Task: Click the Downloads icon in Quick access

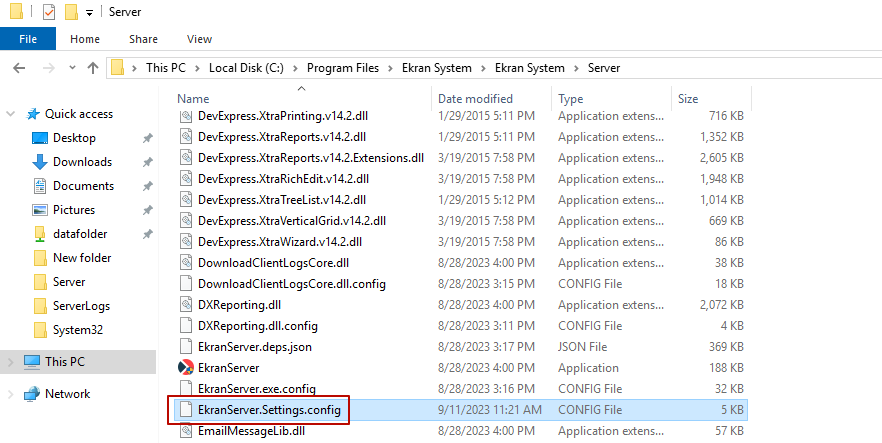Action: (x=40, y=162)
